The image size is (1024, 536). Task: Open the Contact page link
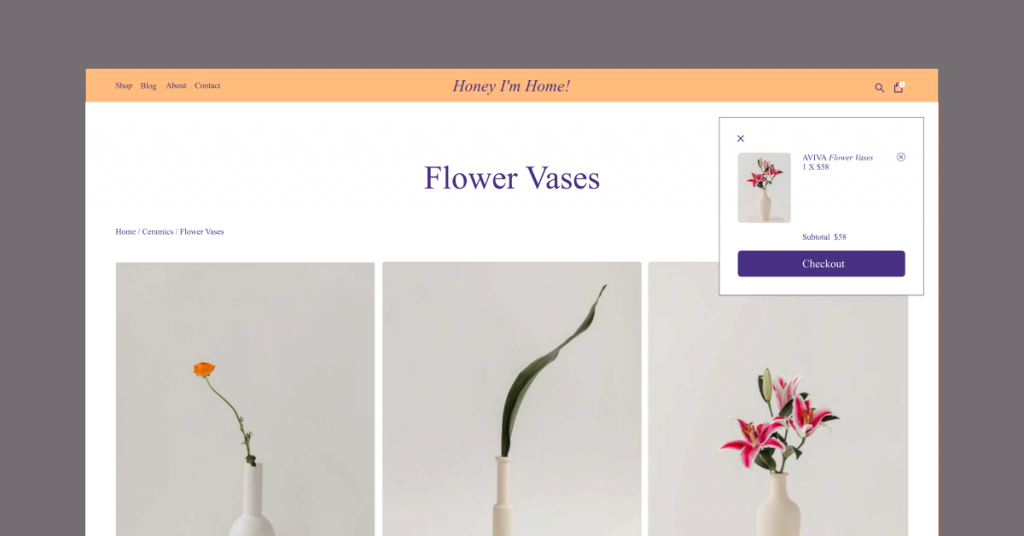pos(207,86)
